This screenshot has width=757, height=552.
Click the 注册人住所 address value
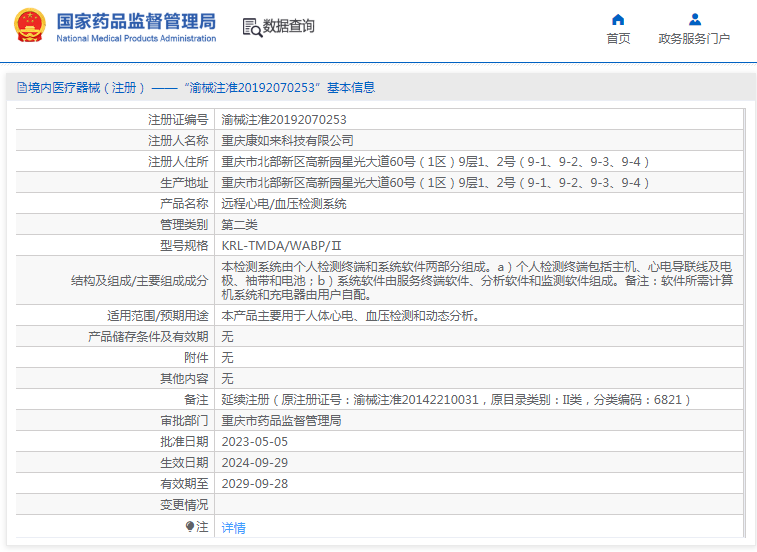[435, 161]
